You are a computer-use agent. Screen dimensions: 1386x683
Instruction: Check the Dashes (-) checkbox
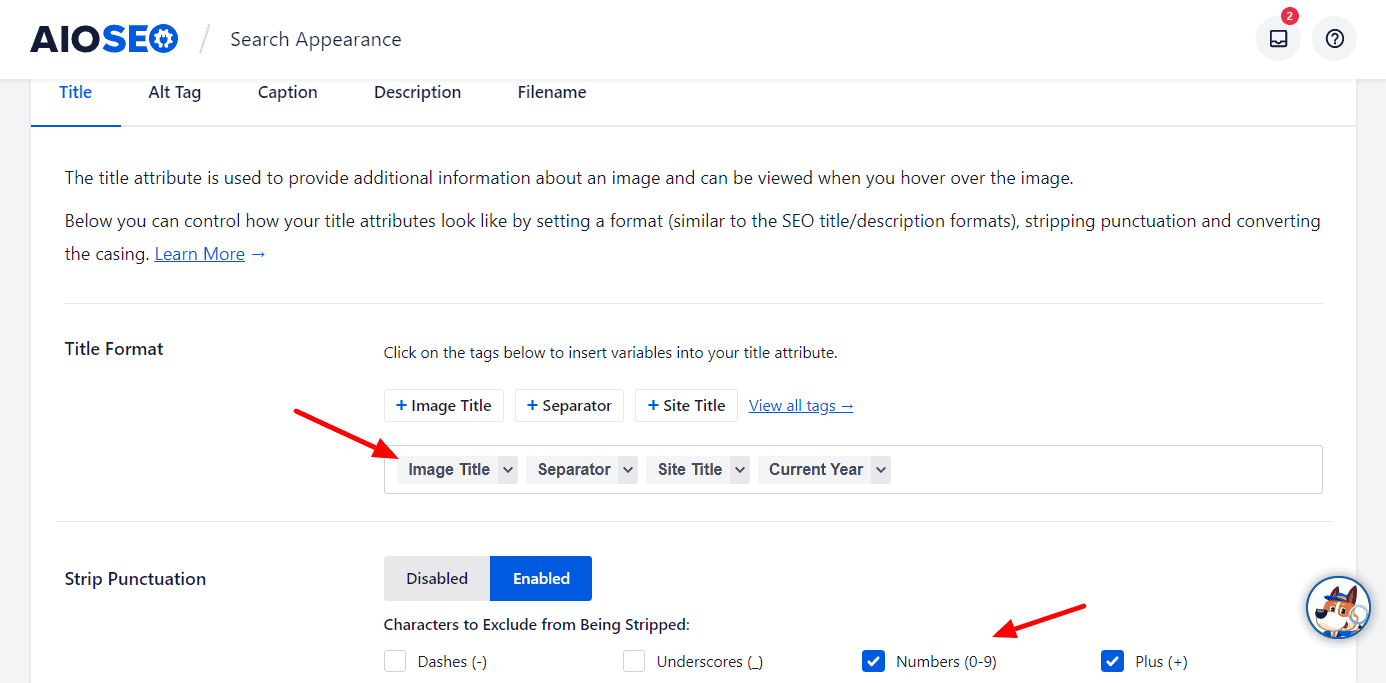click(395, 661)
